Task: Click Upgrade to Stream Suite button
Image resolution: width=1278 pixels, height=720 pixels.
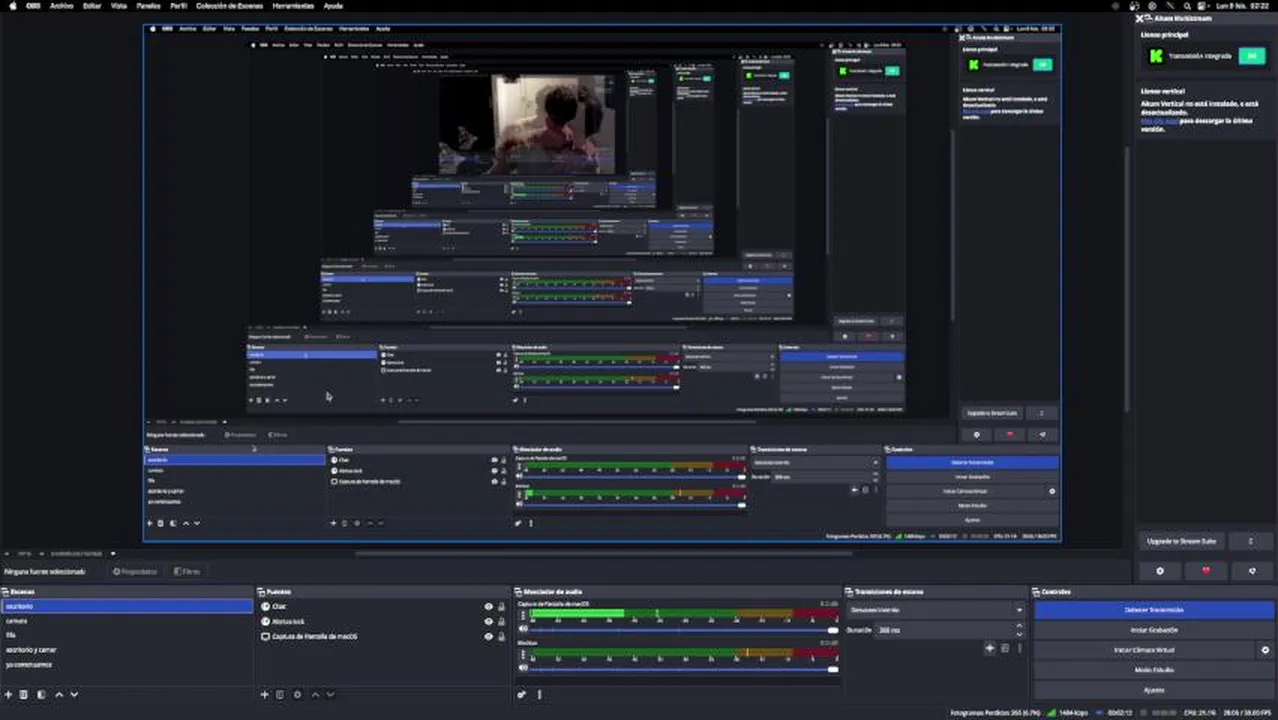Action: (x=1182, y=541)
